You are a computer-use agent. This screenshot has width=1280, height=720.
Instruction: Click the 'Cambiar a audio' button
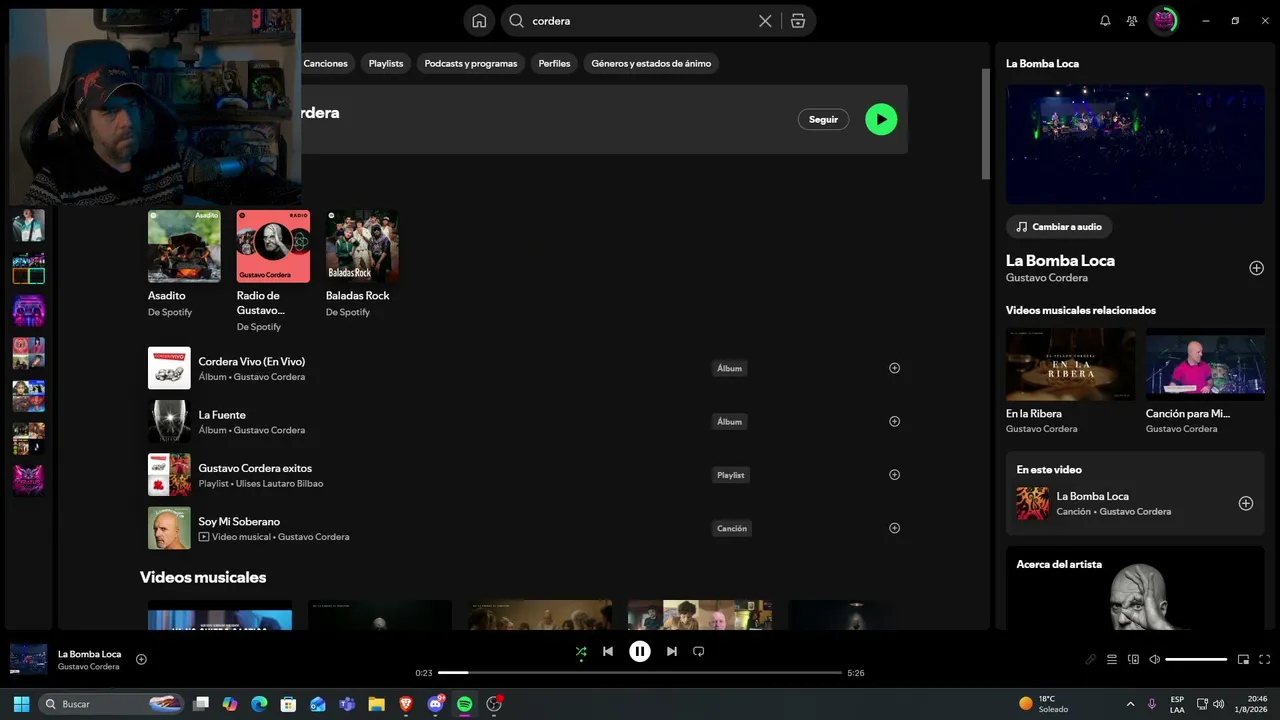click(1059, 227)
